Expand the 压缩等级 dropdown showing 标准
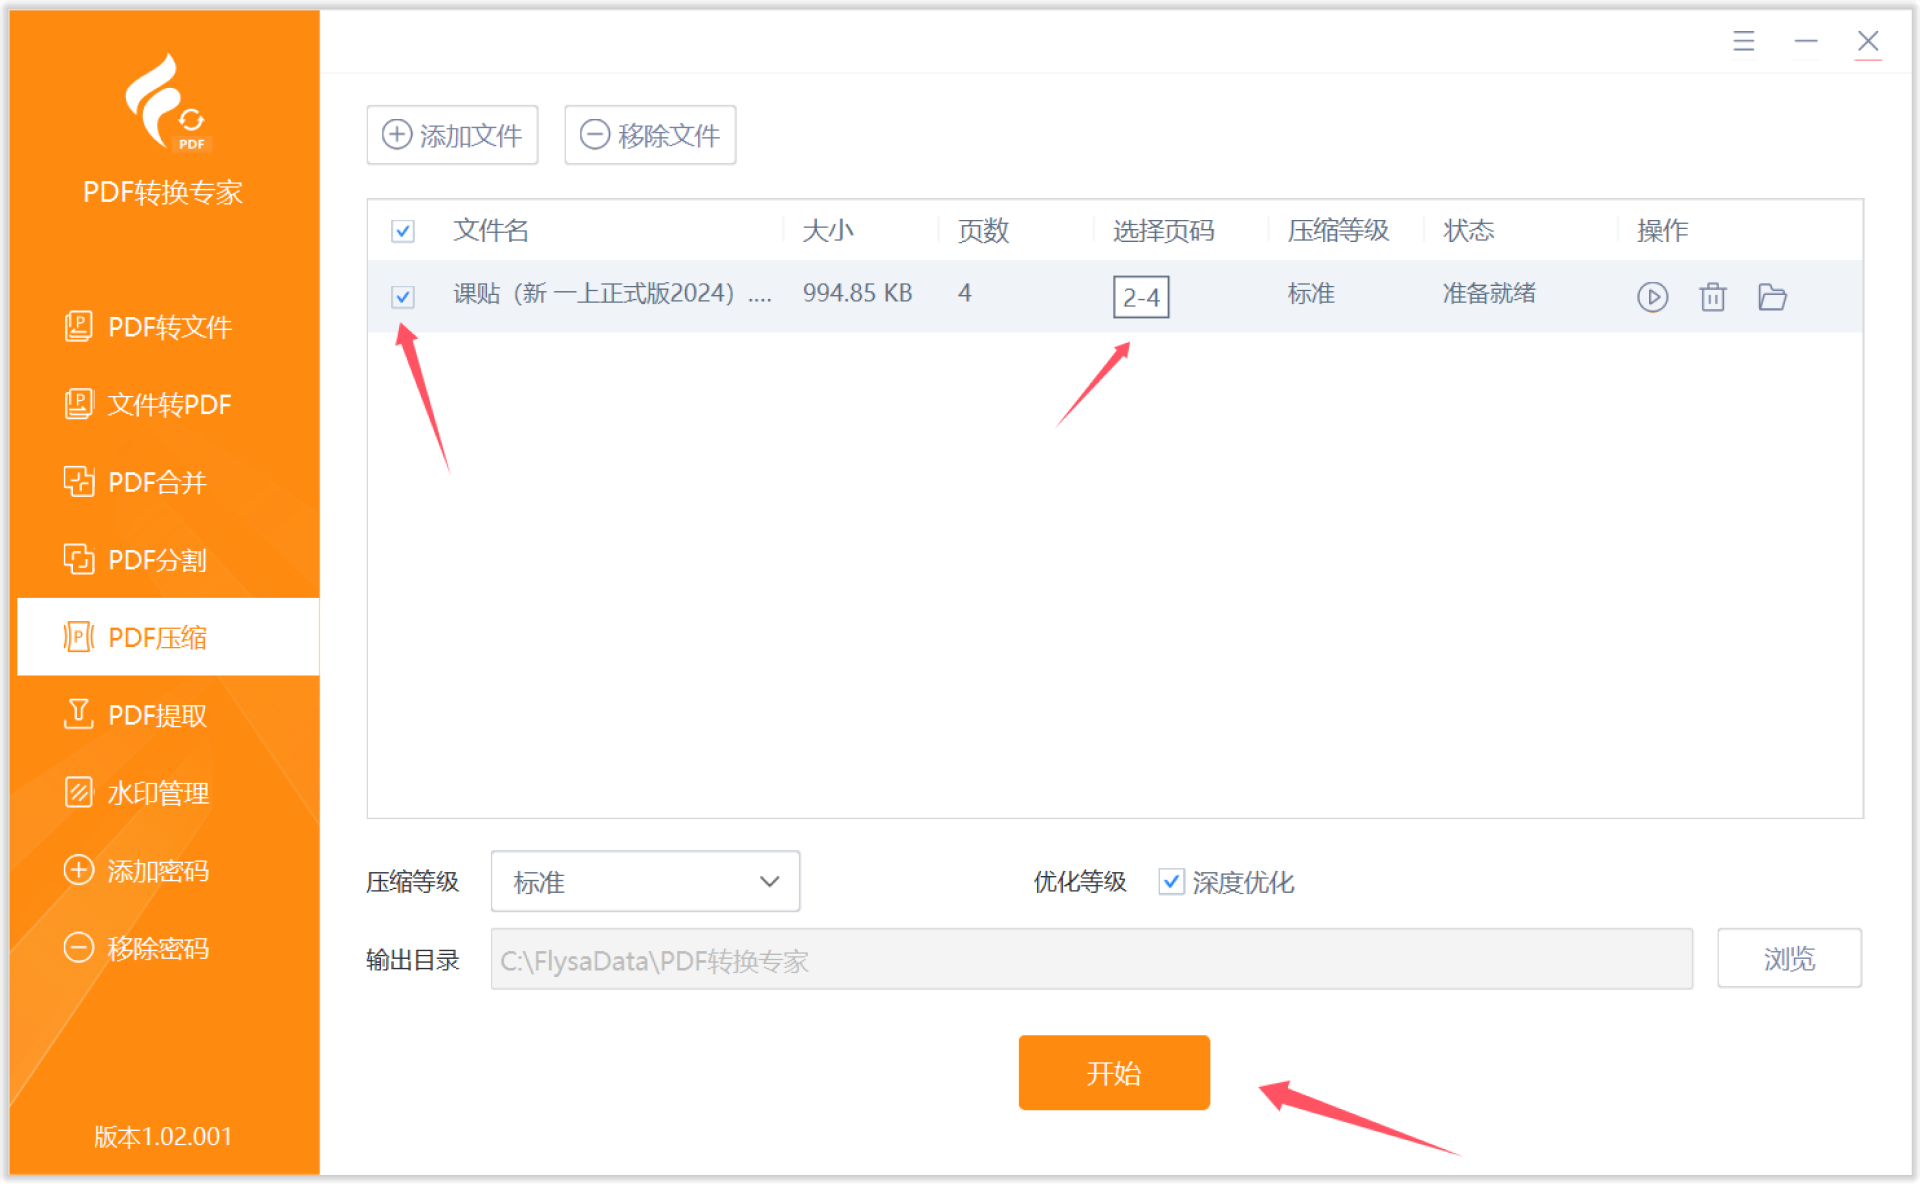1920x1184 pixels. (645, 881)
